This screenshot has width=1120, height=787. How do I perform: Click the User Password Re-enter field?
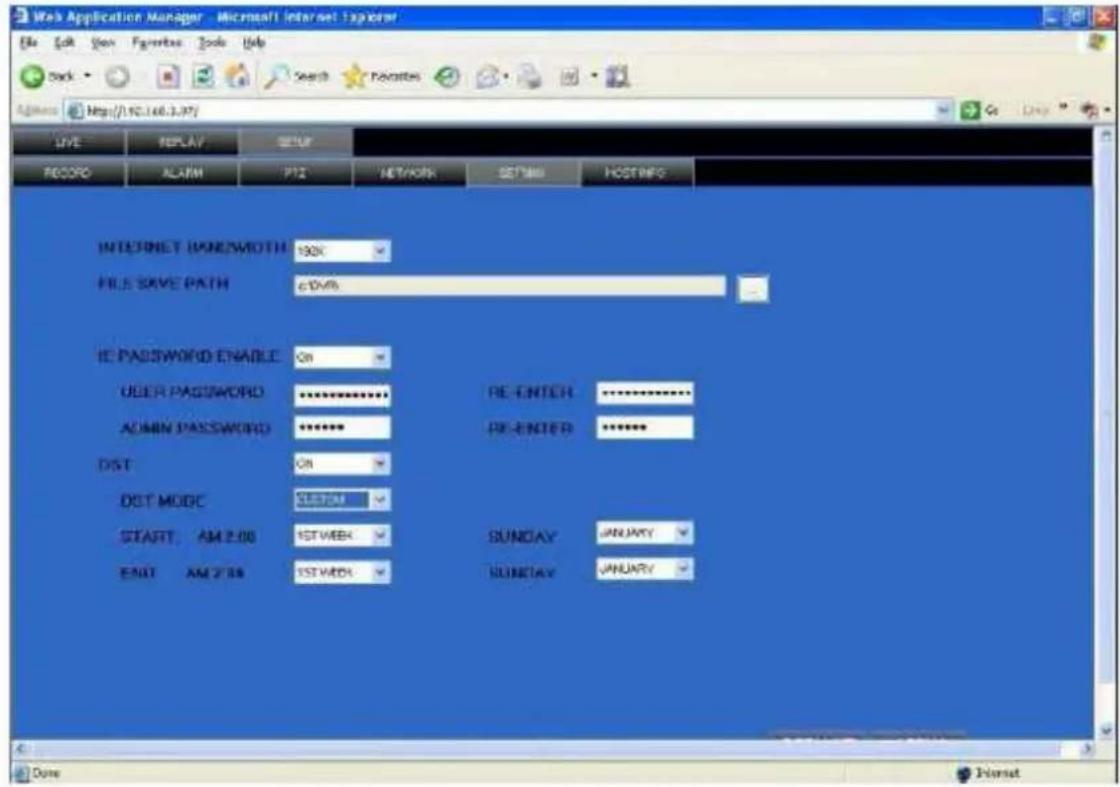(x=645, y=393)
